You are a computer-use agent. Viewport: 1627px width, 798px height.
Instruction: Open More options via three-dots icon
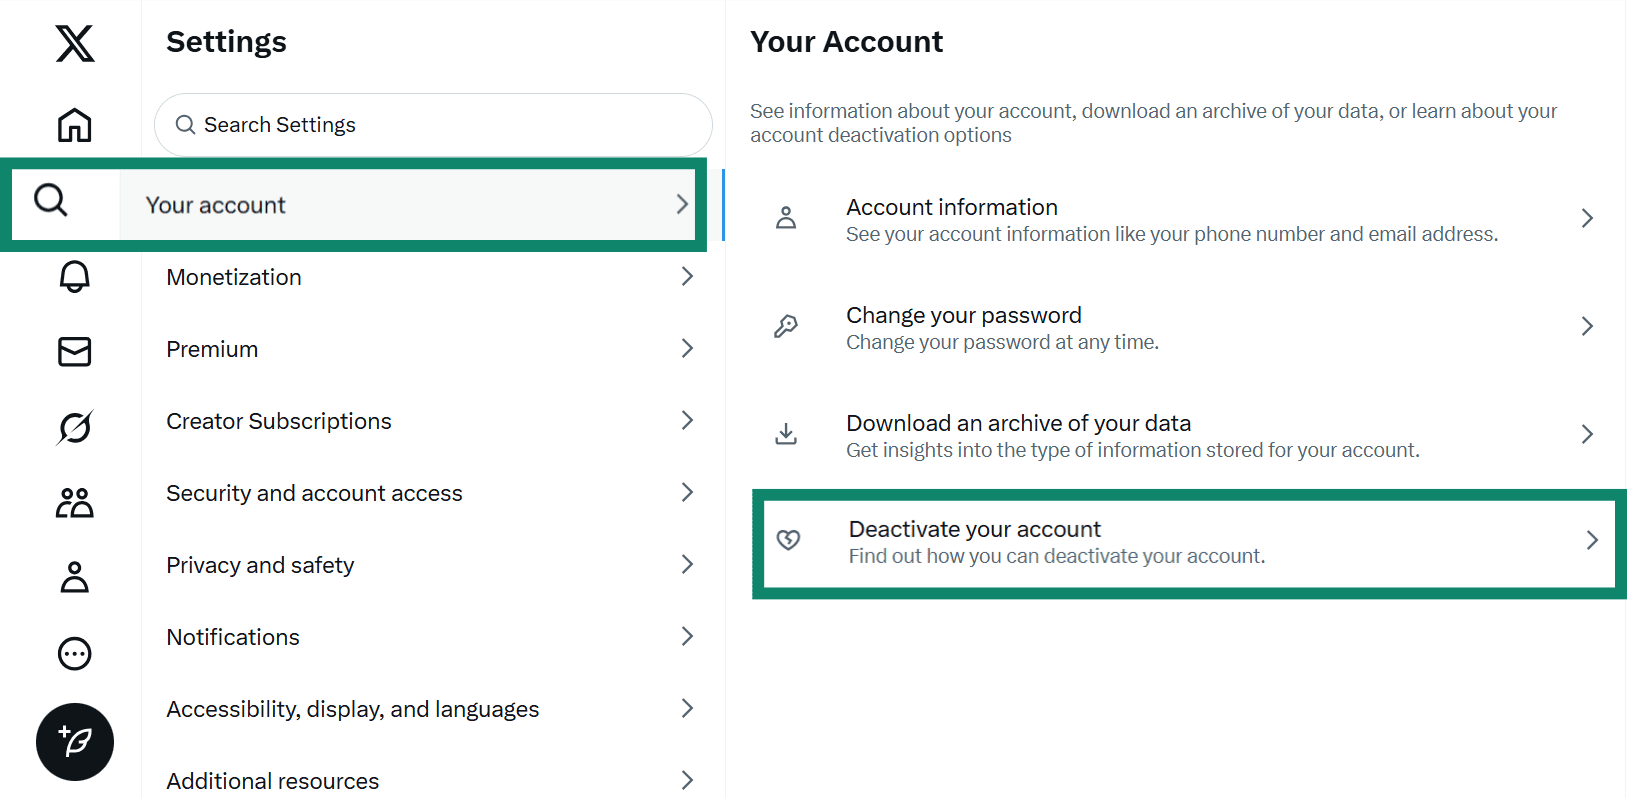pos(74,653)
